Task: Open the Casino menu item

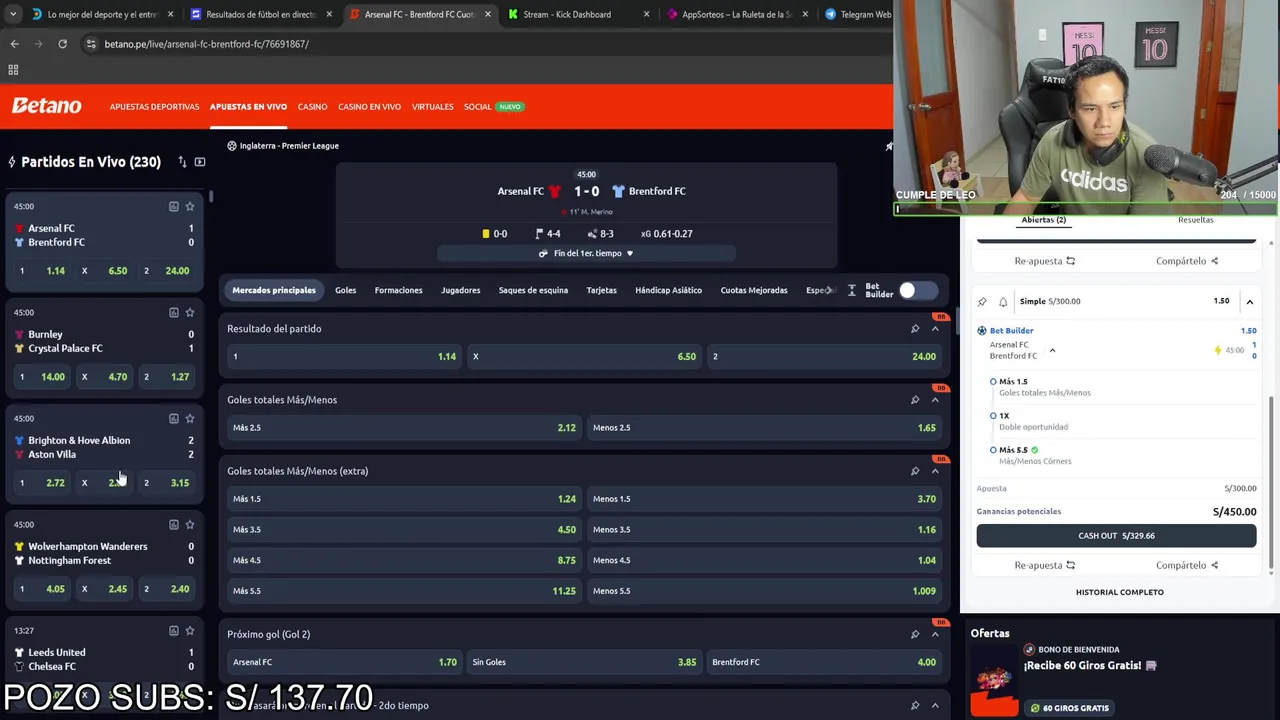Action: [x=312, y=106]
